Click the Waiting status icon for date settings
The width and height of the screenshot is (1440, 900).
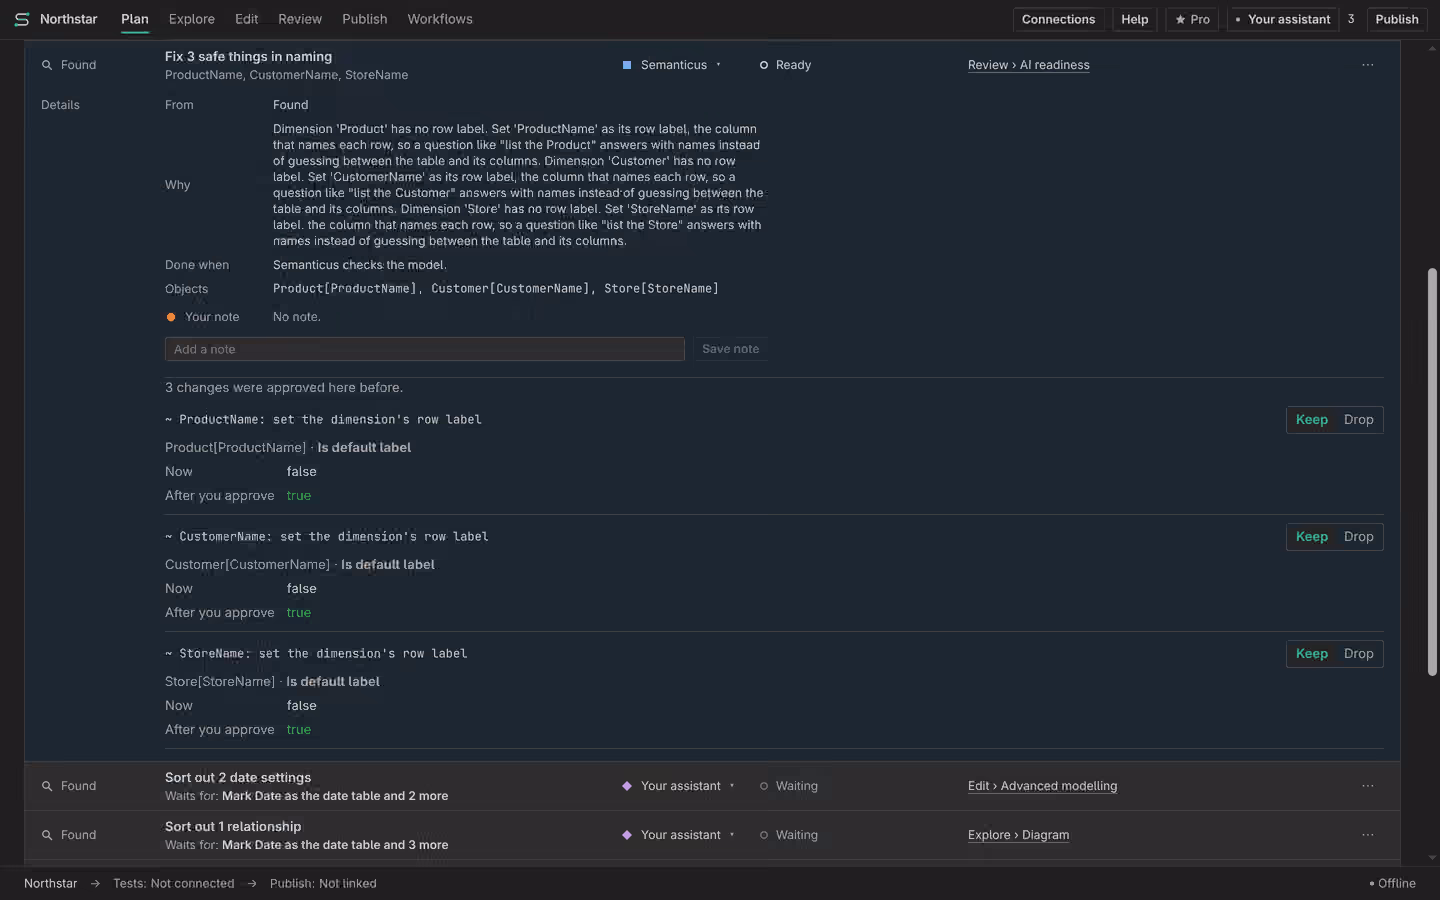click(x=764, y=786)
